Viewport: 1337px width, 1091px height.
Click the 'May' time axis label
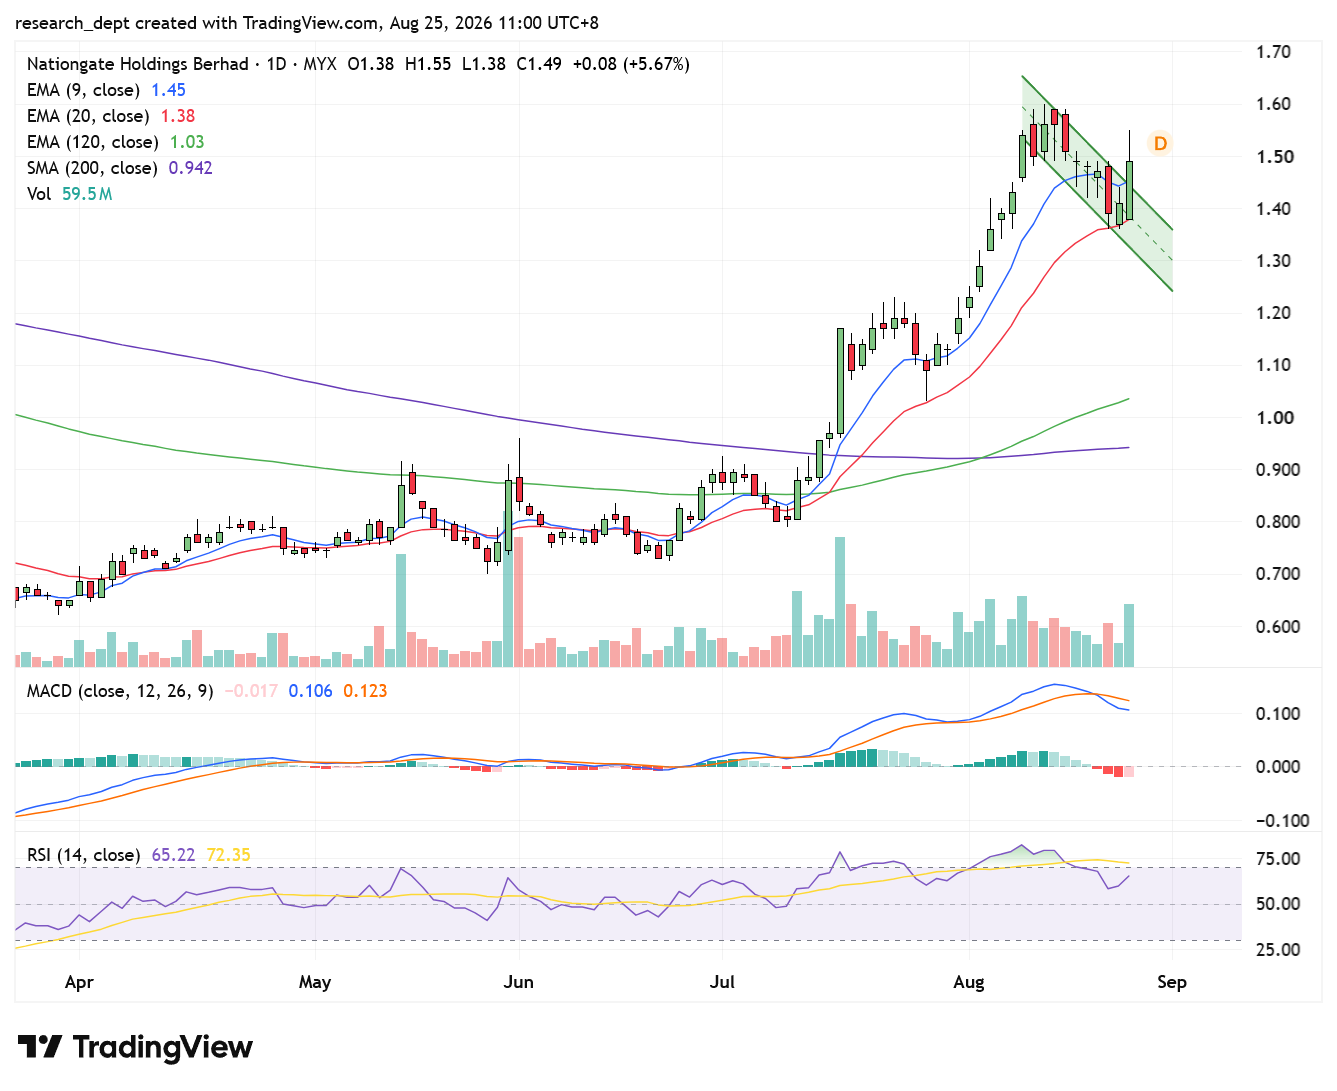click(315, 982)
